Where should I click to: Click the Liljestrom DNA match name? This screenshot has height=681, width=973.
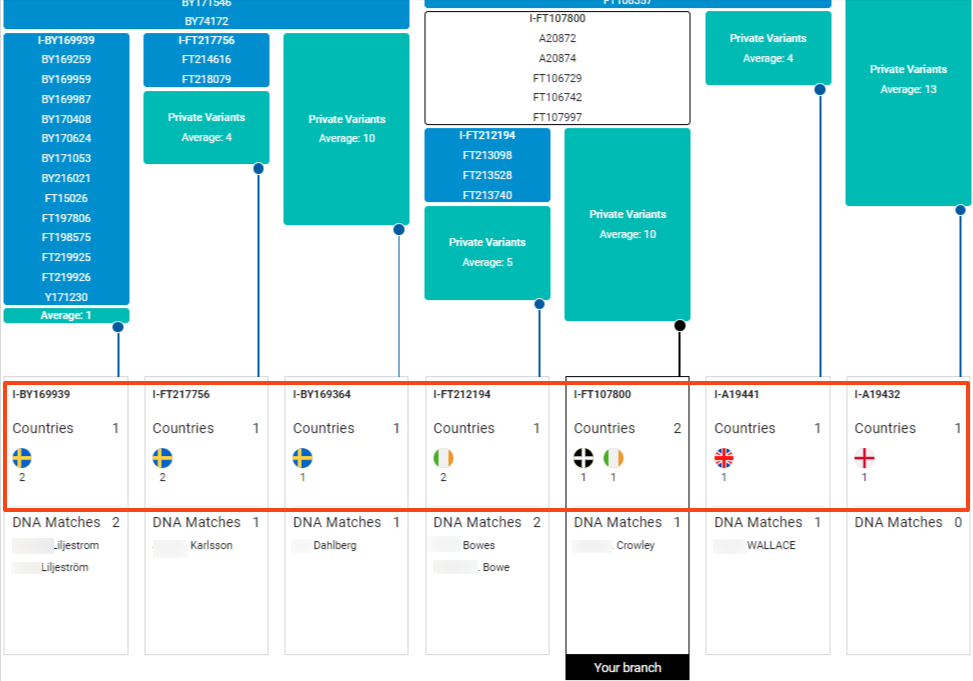point(76,545)
